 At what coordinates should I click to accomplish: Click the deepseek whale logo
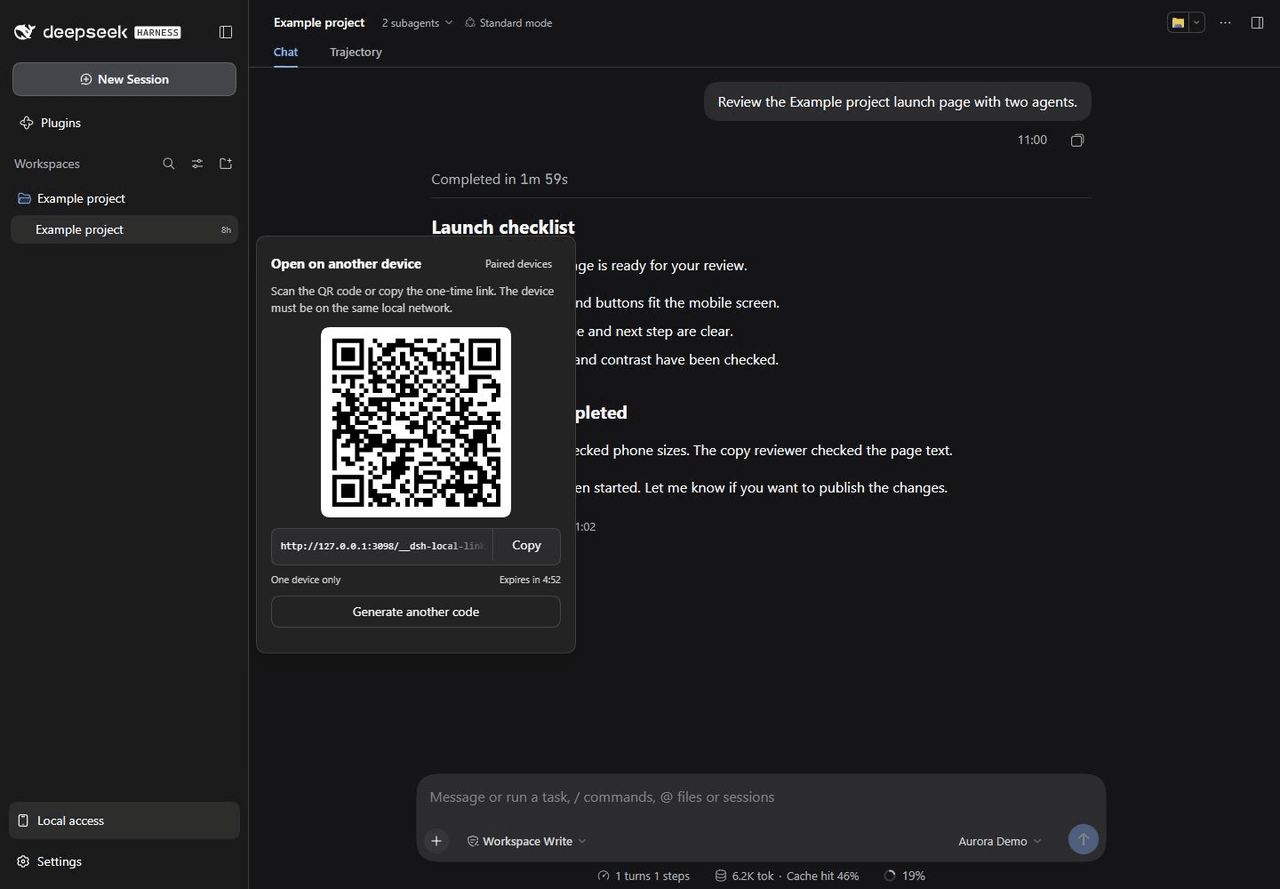click(x=25, y=32)
